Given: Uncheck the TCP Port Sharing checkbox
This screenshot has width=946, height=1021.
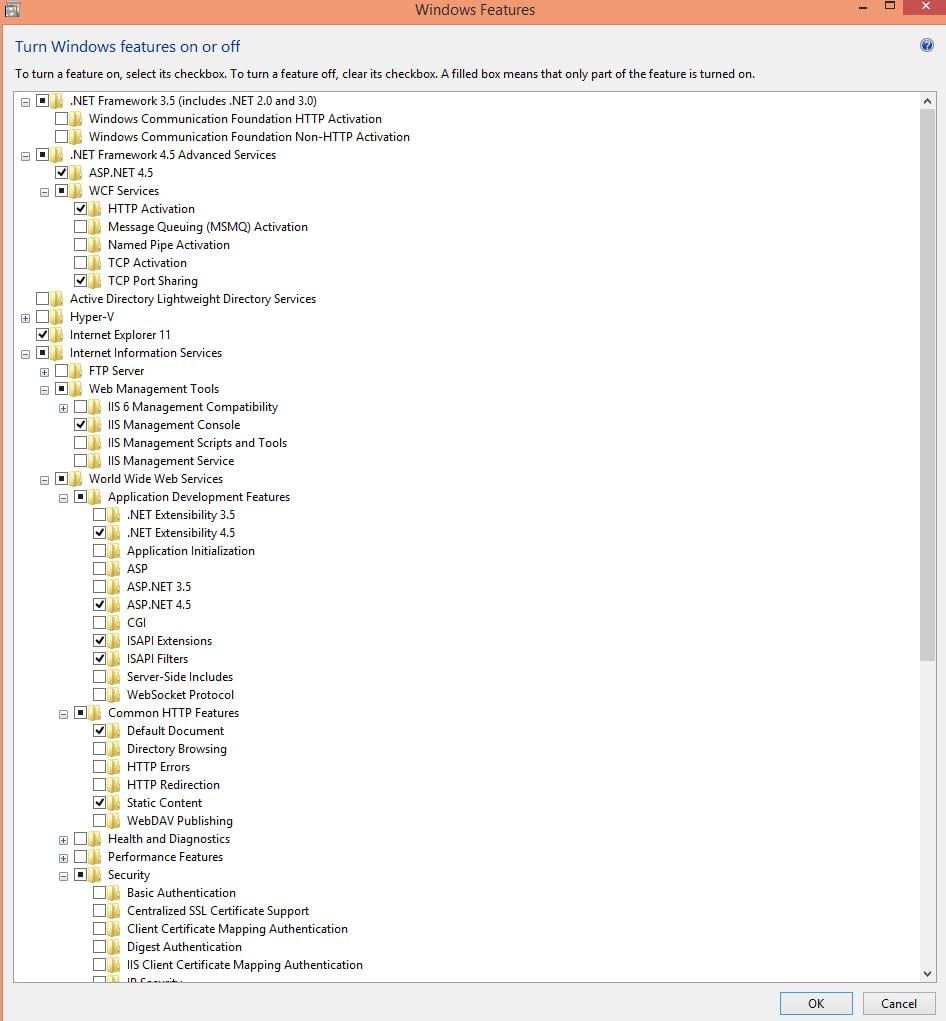Looking at the screenshot, I should [81, 281].
